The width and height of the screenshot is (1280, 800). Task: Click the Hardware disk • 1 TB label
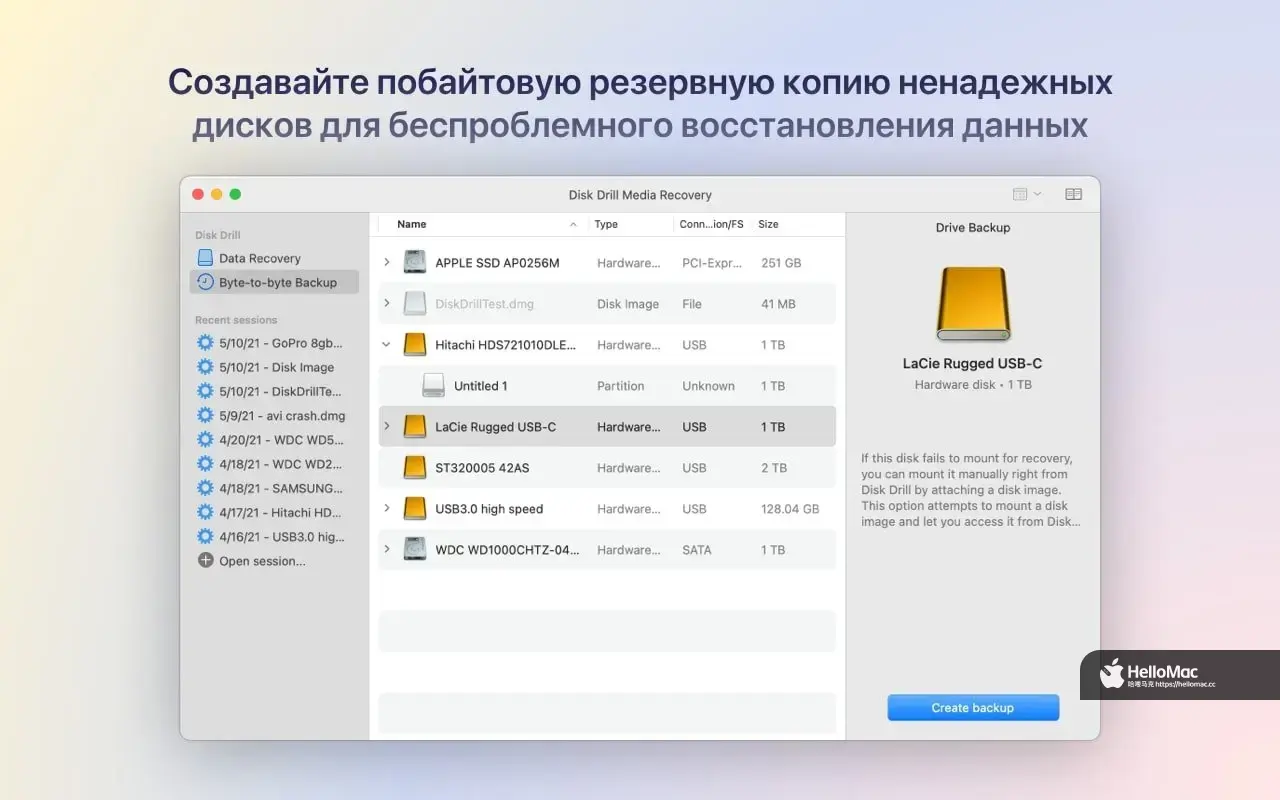tap(973, 385)
